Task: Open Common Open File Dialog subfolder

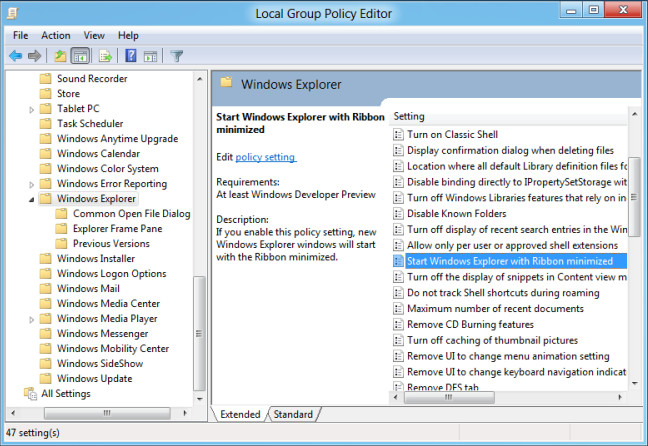Action: pyautogui.click(x=131, y=214)
